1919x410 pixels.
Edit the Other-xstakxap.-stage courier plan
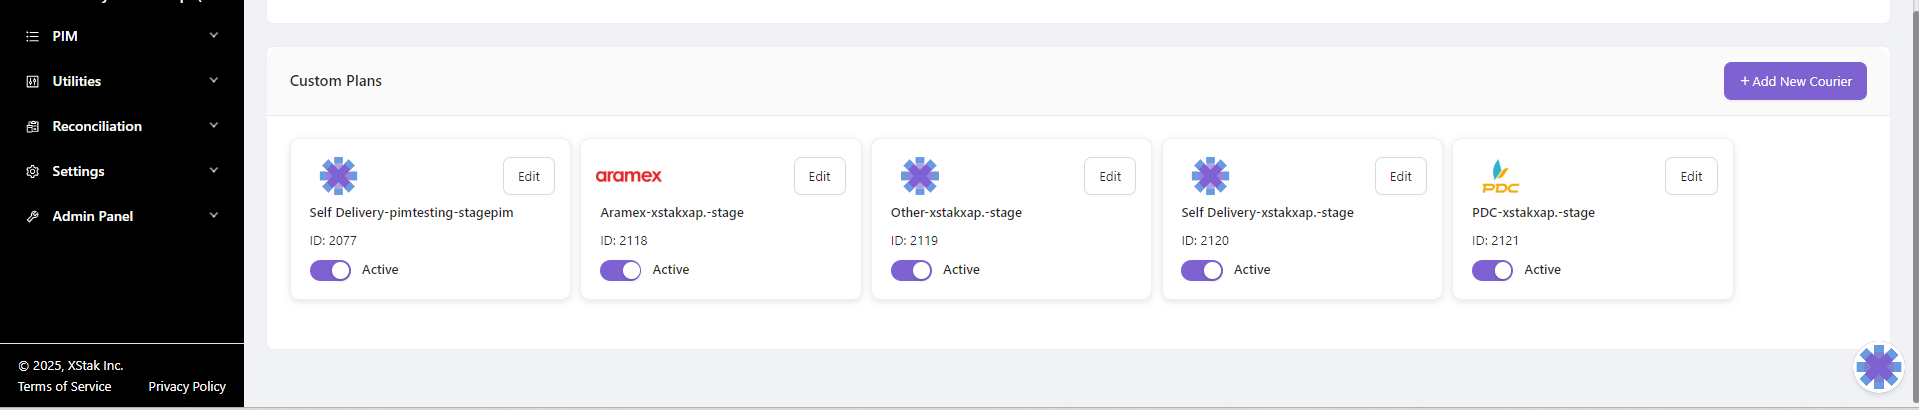tap(1109, 176)
